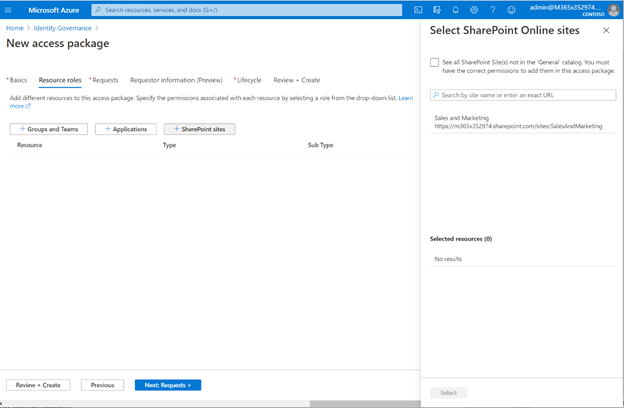Click the Resource column header

click(x=29, y=145)
